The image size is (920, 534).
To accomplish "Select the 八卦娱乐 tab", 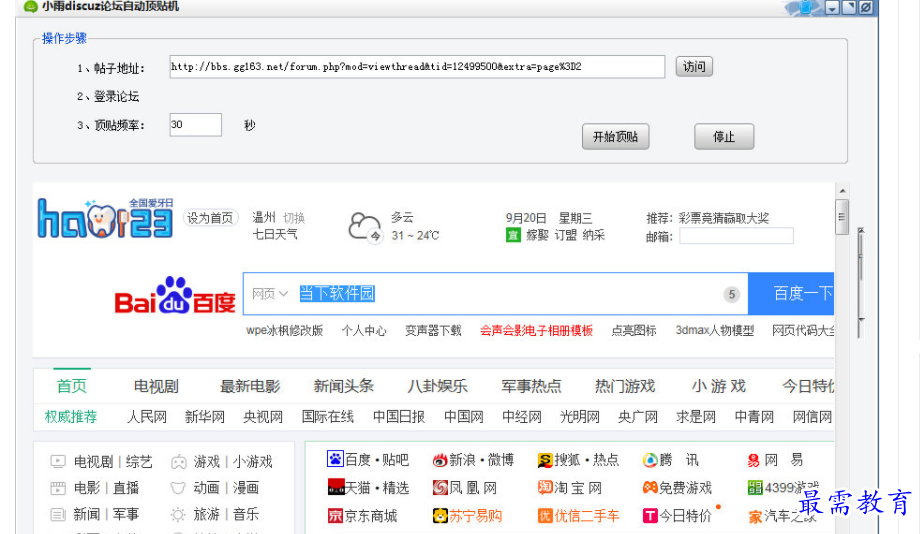I will (438, 386).
